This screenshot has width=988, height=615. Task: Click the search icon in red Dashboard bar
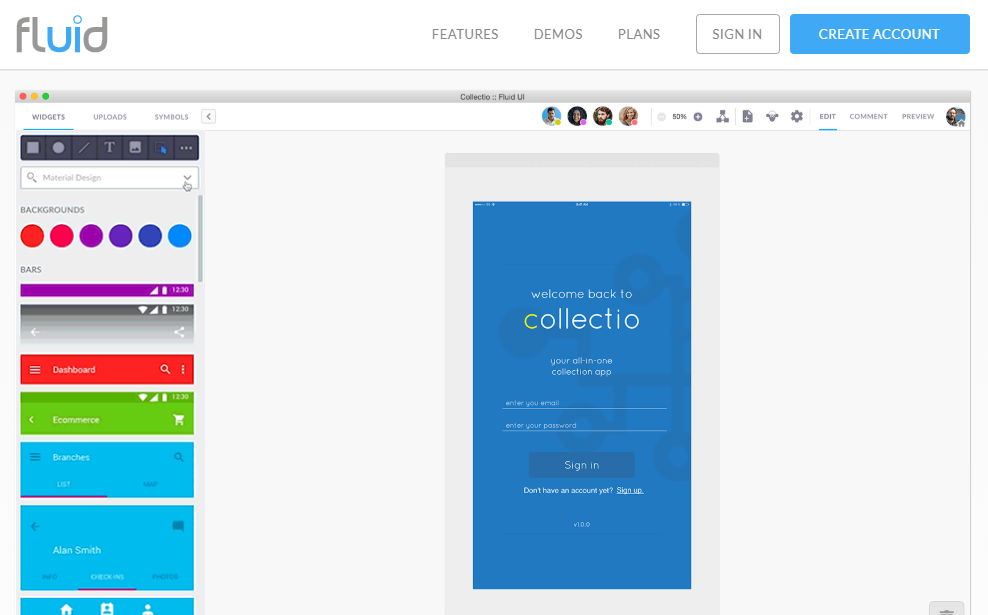tap(165, 369)
